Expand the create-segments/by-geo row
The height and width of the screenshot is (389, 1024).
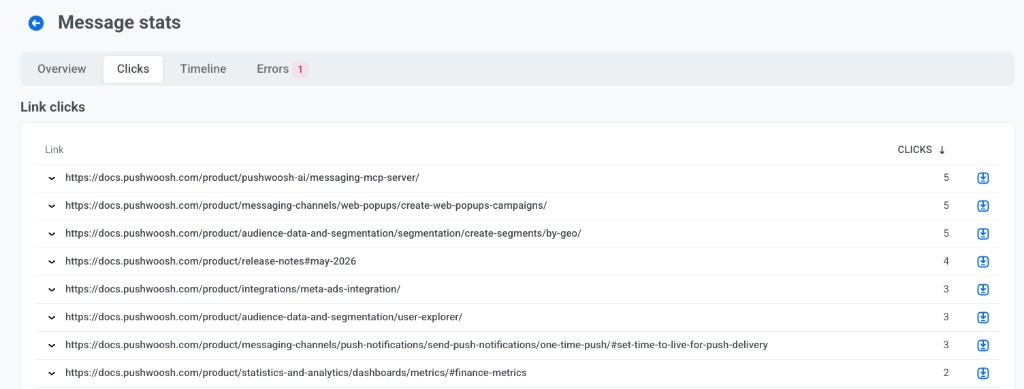(x=52, y=234)
